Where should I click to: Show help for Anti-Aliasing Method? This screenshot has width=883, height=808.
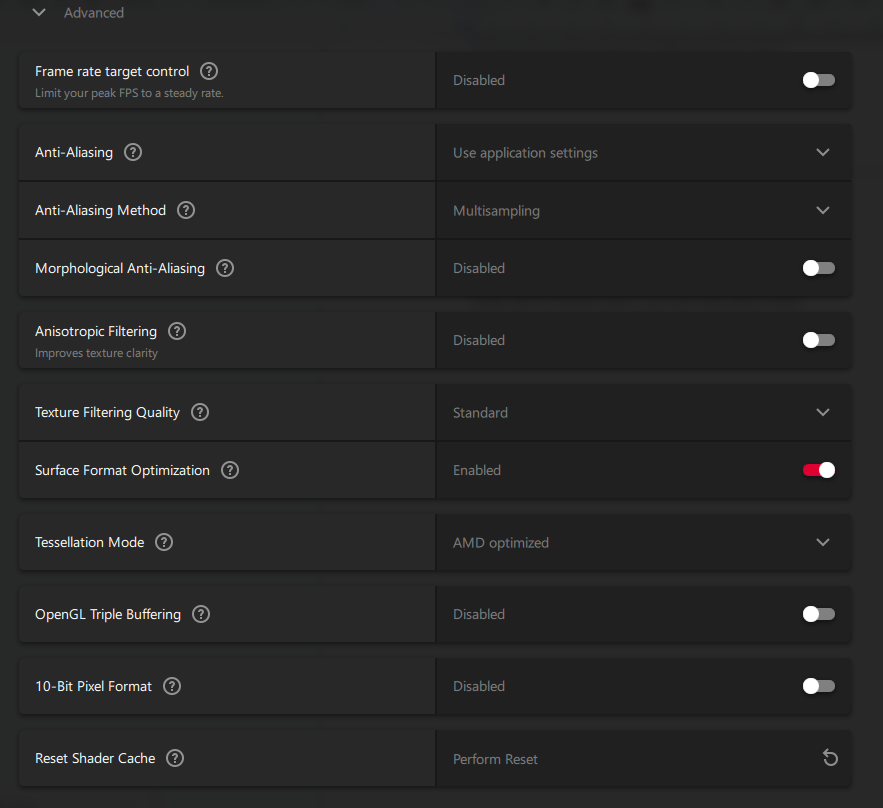click(x=186, y=210)
